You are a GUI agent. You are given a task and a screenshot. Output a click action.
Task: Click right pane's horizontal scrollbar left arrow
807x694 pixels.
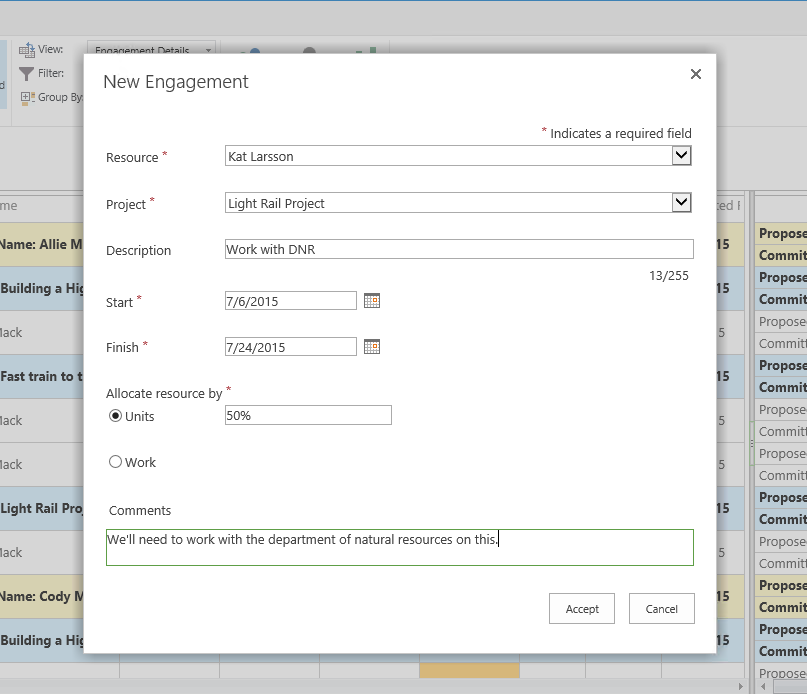point(763,687)
